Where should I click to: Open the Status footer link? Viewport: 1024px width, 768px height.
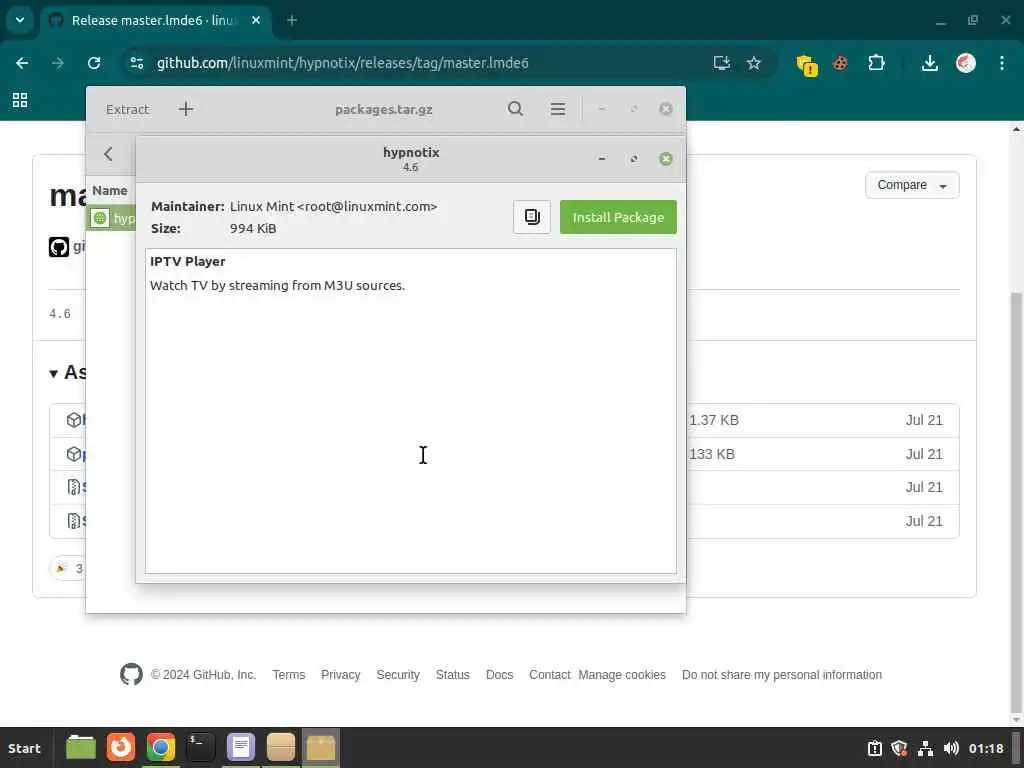[x=453, y=675]
